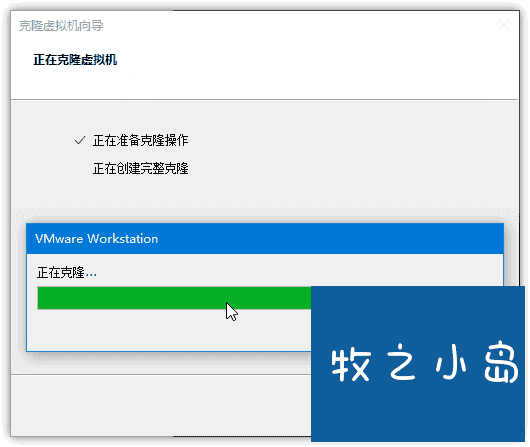Click the white mouse cursor arrow graphic

pos(232,311)
